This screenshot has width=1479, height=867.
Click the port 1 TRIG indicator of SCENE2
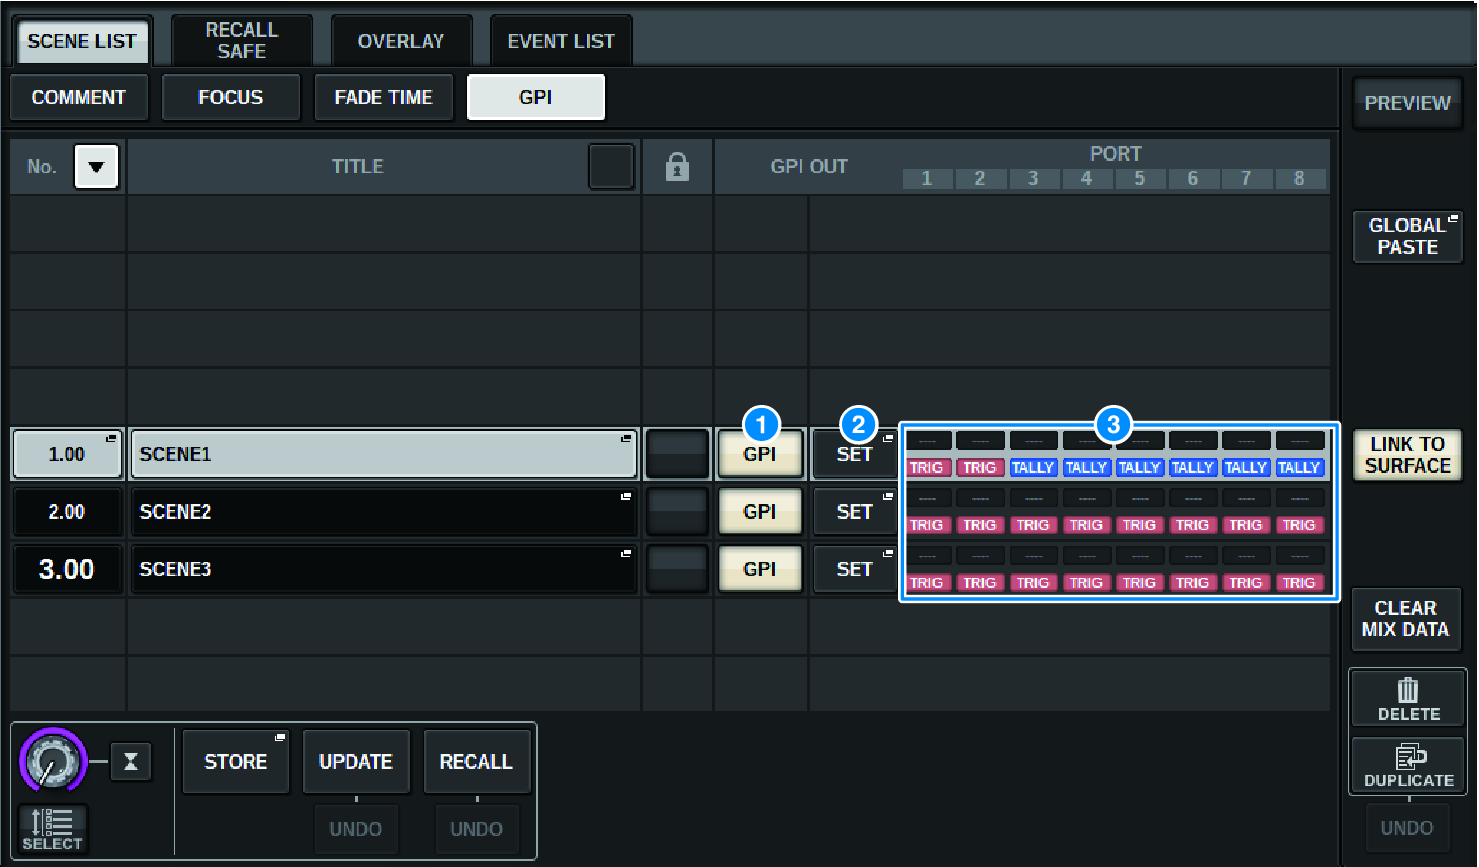tap(926, 525)
